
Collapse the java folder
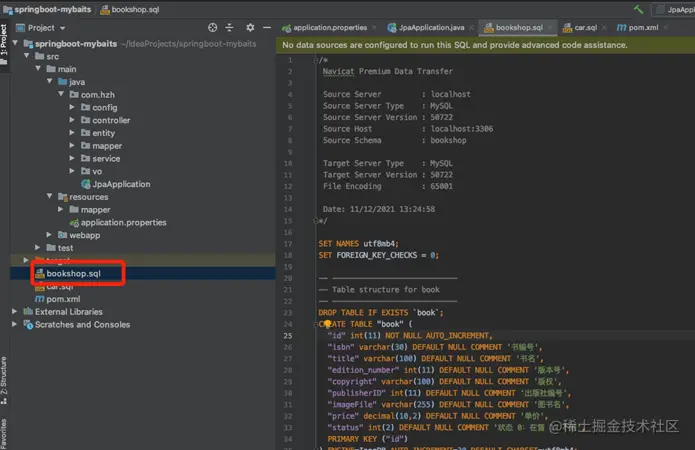pyautogui.click(x=50, y=82)
